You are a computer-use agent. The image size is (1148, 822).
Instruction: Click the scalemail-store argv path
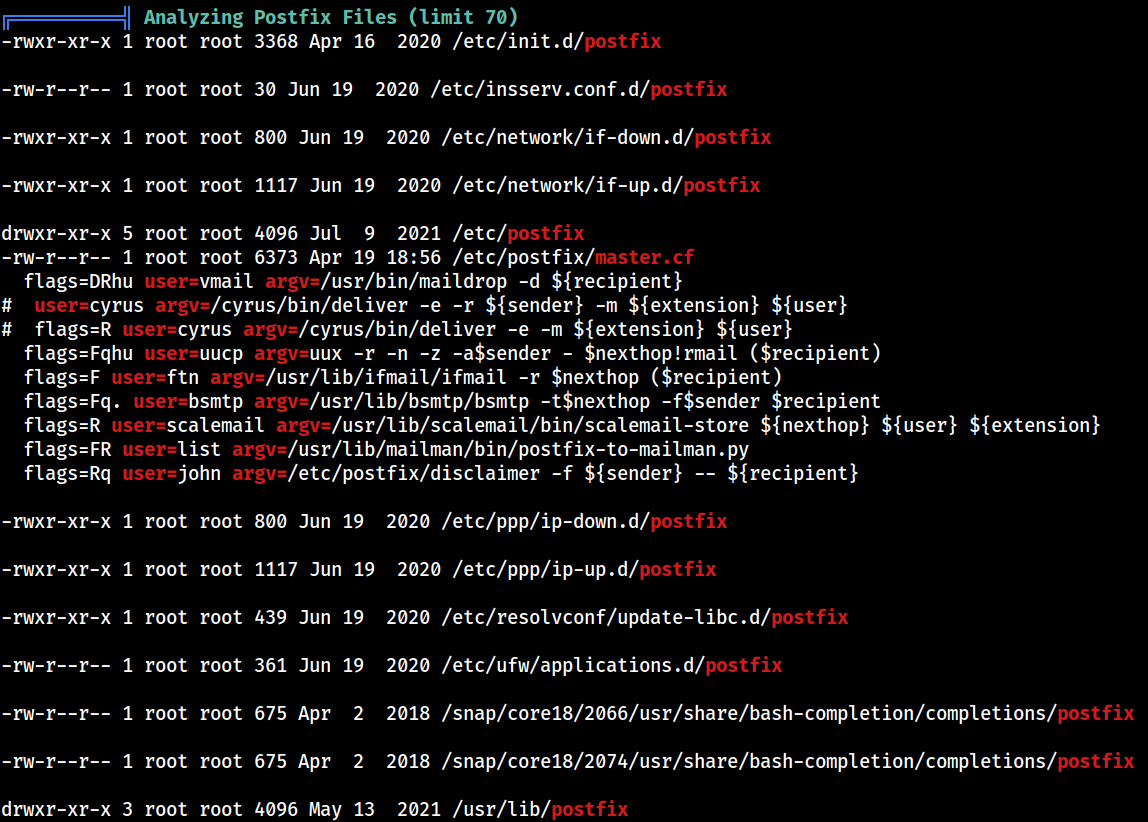coord(540,425)
